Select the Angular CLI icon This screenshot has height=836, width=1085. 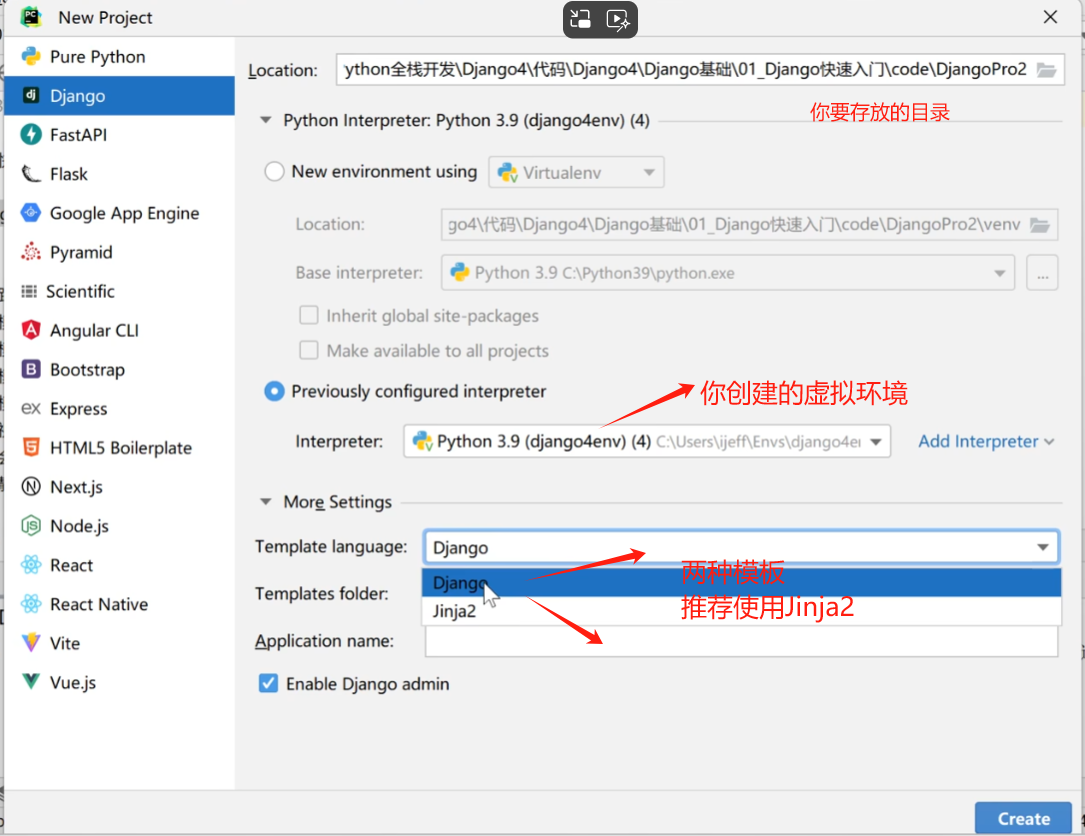click(31, 331)
